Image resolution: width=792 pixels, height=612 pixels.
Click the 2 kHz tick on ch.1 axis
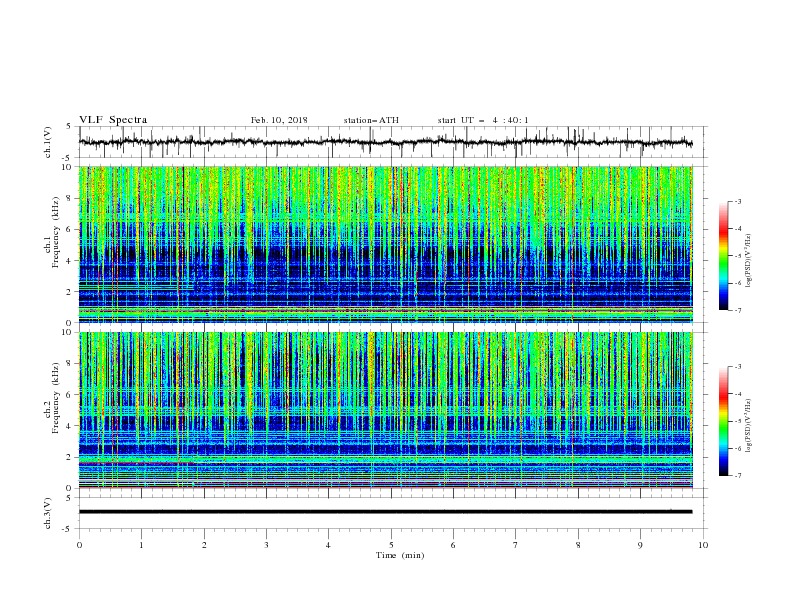(x=69, y=292)
